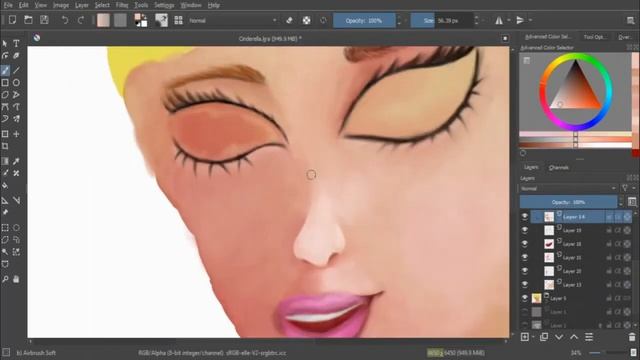Image resolution: width=640 pixels, height=360 pixels.
Task: Choose the Line tool
Action: point(16,70)
